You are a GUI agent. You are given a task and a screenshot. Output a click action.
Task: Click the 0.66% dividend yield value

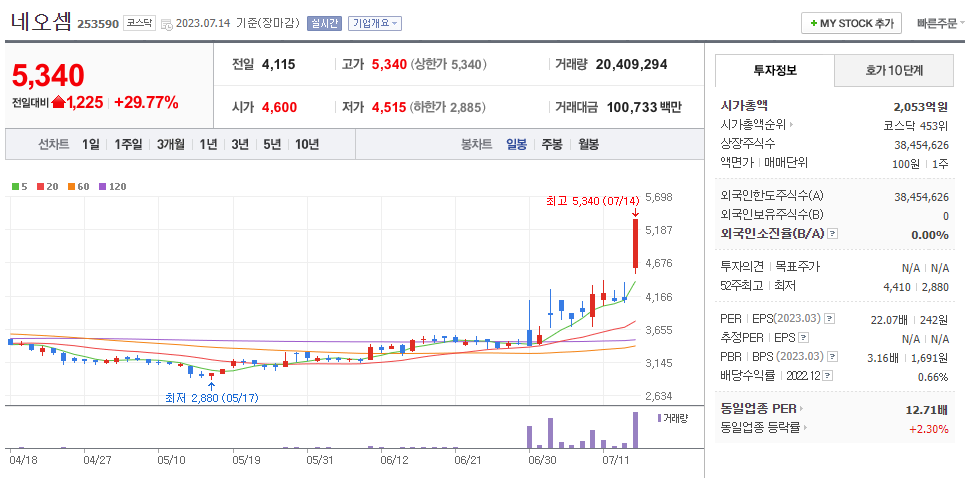933,376
